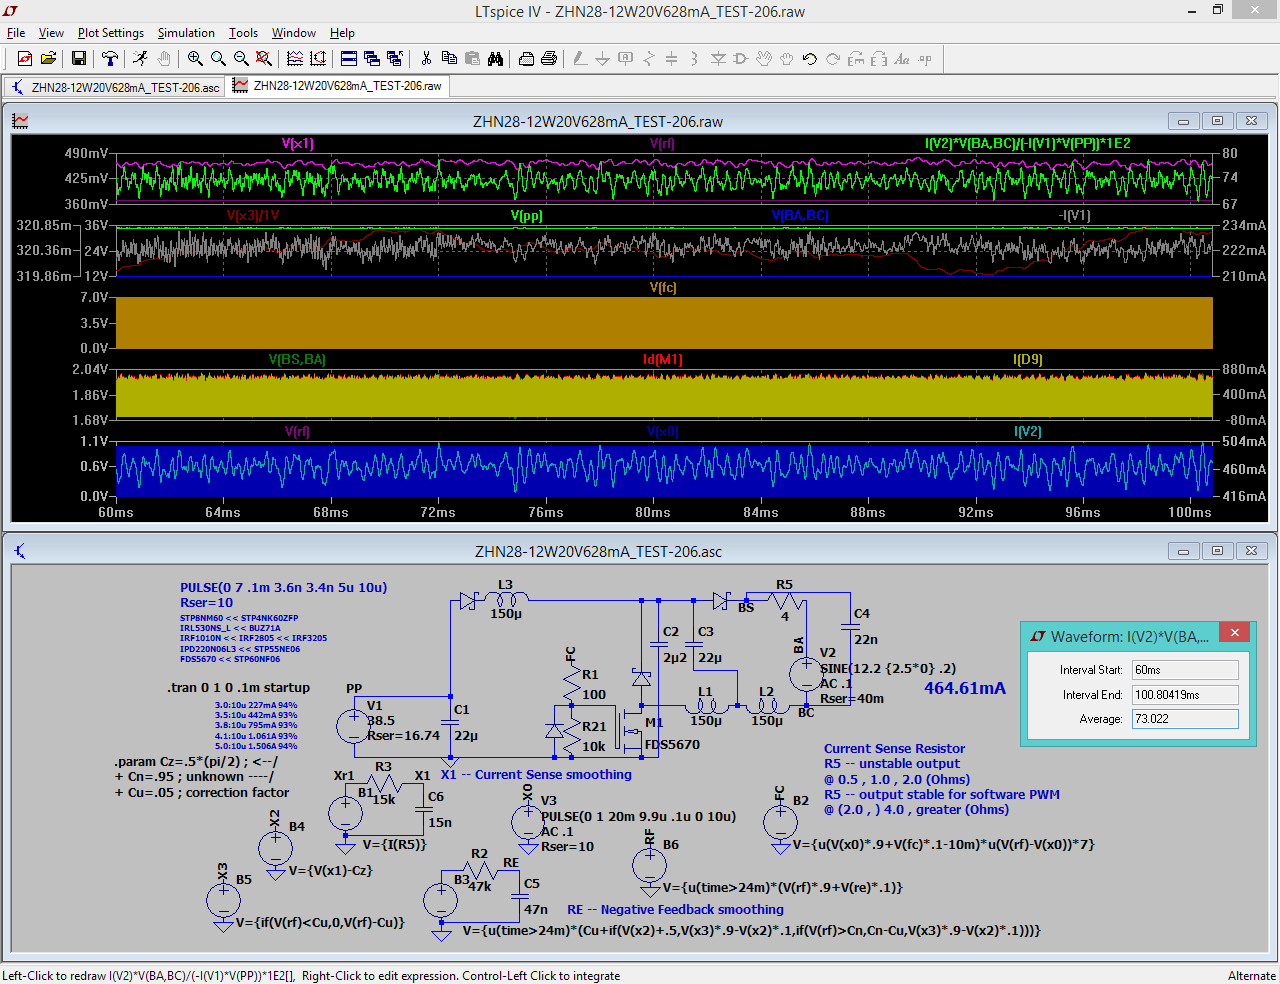1280x984 pixels.
Task: Halt simulation with the hand icon
Action: click(x=164, y=59)
